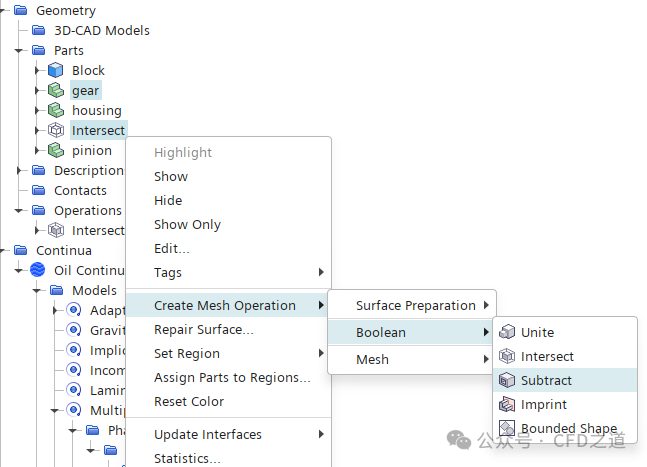Screen dimensions: 647x467
Task: Open the Tags submenu
Action: pyautogui.click(x=168, y=272)
